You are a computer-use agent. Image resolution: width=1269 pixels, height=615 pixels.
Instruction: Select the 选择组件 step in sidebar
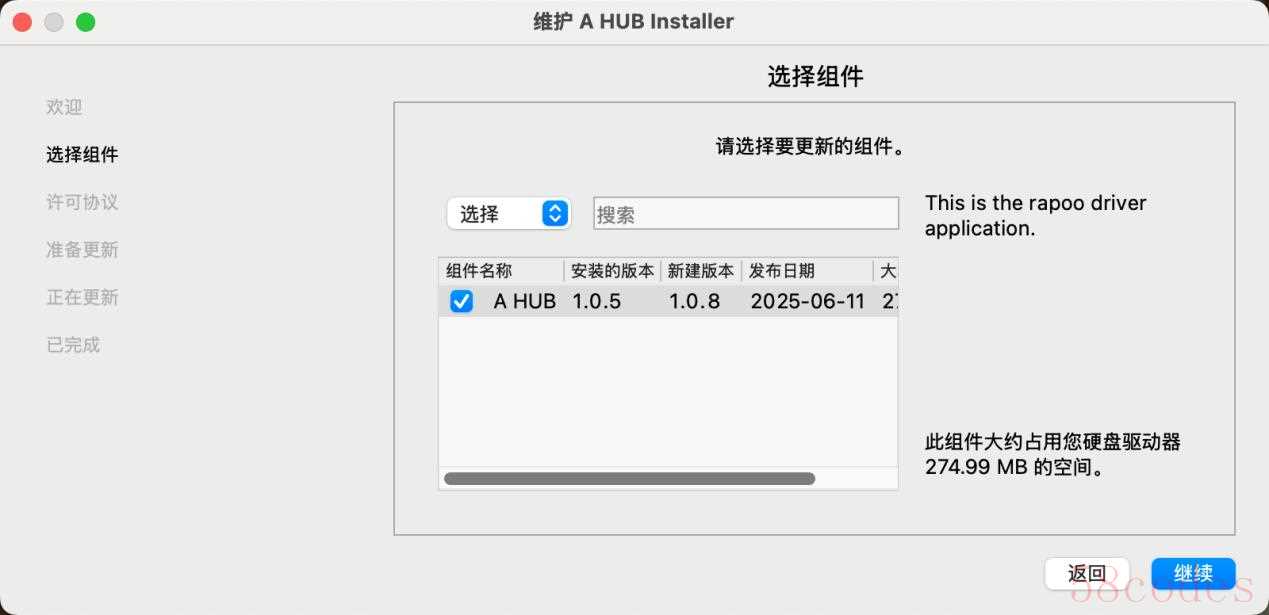[82, 154]
